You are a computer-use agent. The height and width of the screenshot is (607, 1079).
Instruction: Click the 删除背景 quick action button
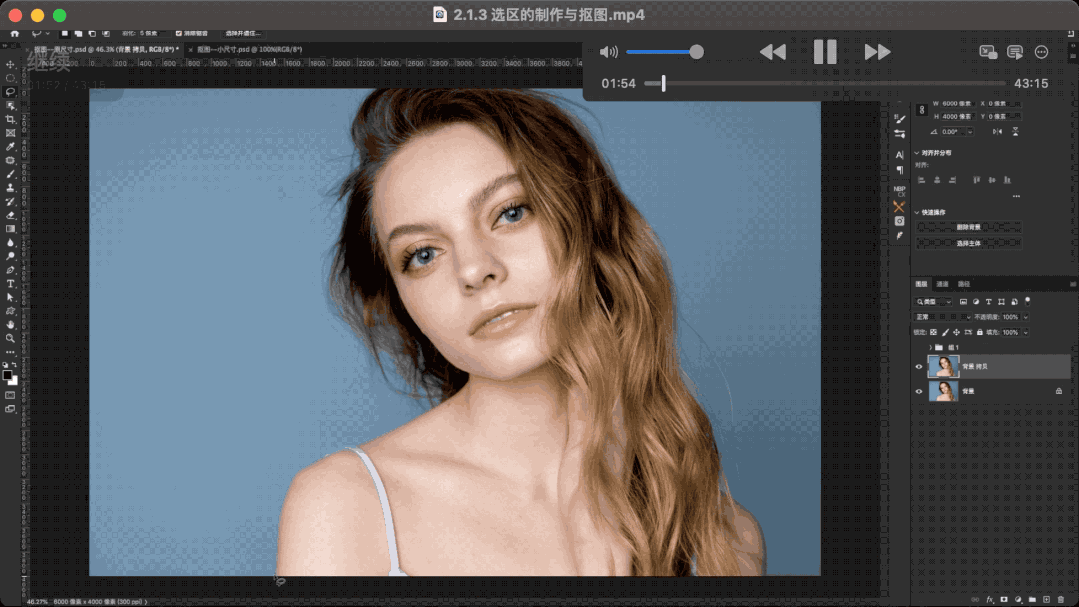(969, 227)
